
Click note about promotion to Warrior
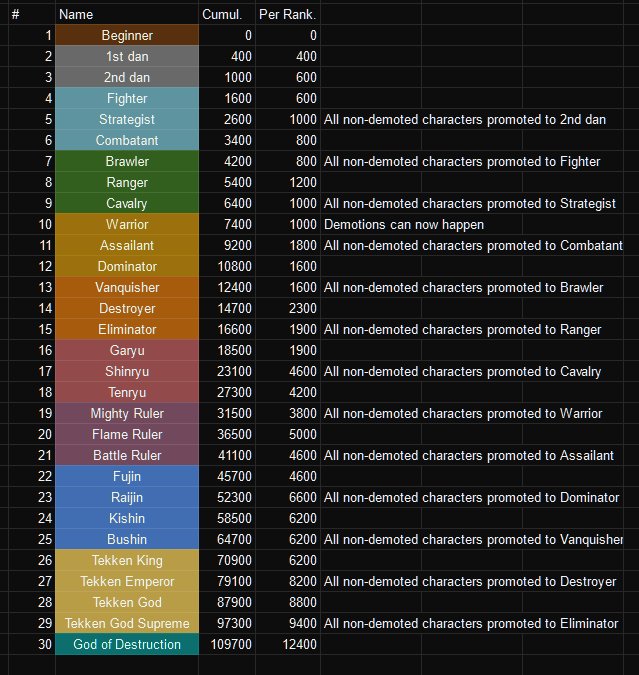[x=463, y=414]
